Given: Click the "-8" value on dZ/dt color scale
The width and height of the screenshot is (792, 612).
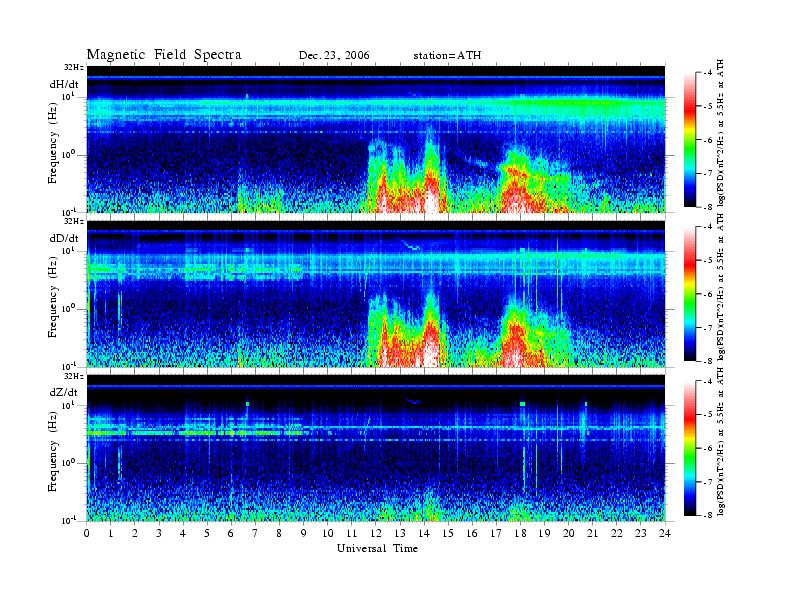Looking at the screenshot, I should tap(708, 515).
